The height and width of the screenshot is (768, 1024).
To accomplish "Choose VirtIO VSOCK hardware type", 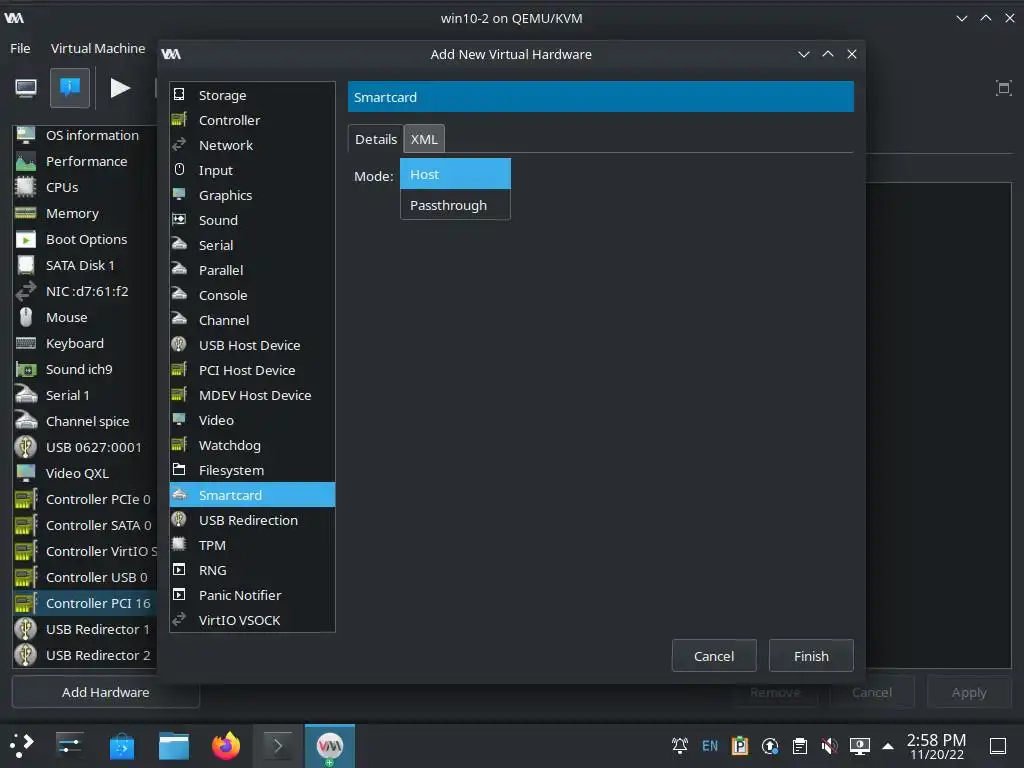I will [x=252, y=620].
